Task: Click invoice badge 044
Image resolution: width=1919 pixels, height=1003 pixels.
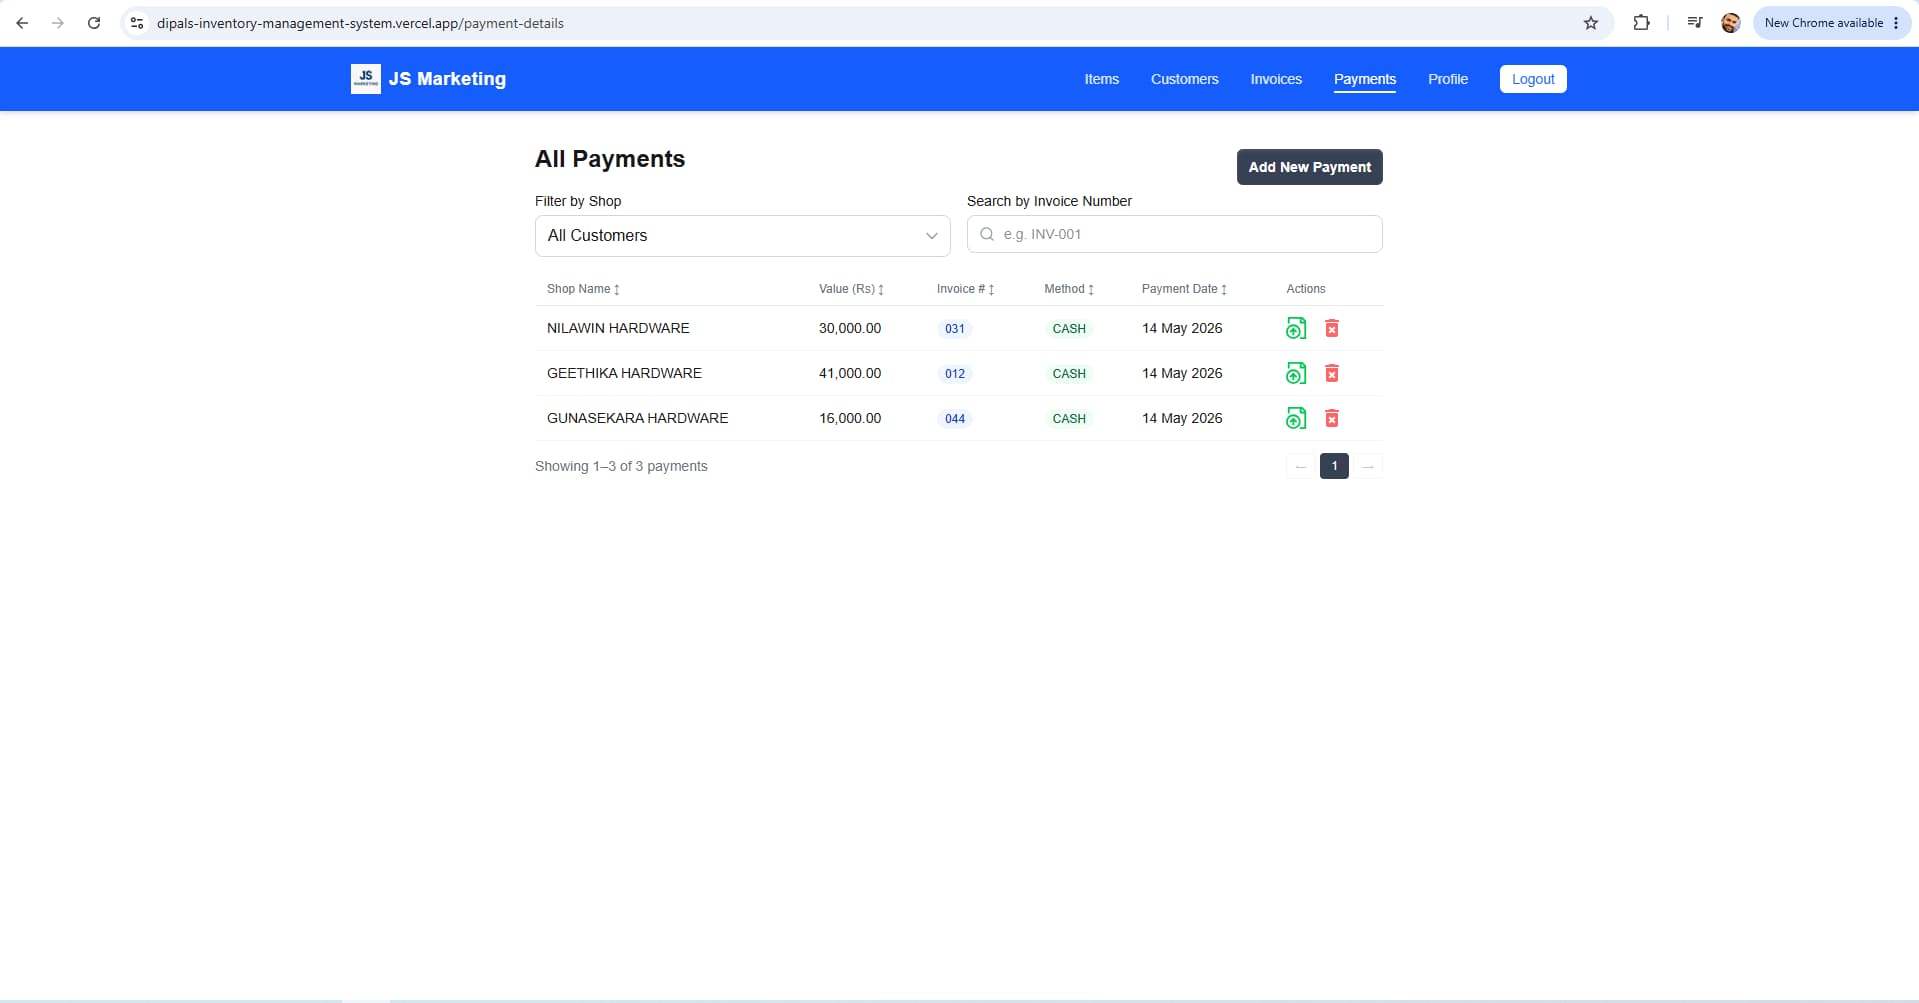Action: [x=955, y=418]
